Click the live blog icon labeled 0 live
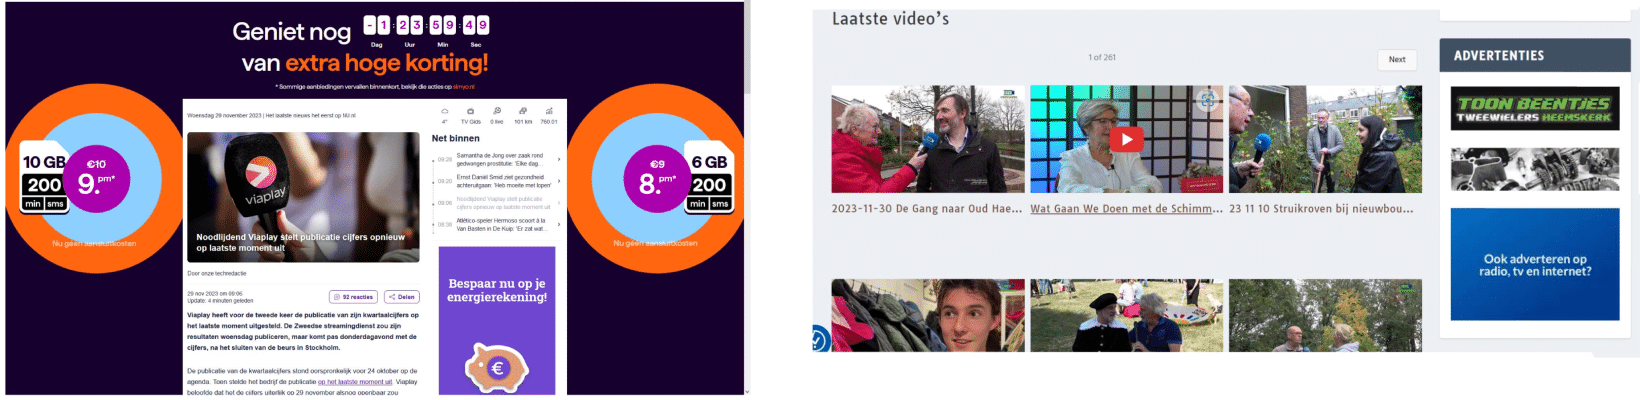This screenshot has width=1640, height=400. (x=497, y=115)
